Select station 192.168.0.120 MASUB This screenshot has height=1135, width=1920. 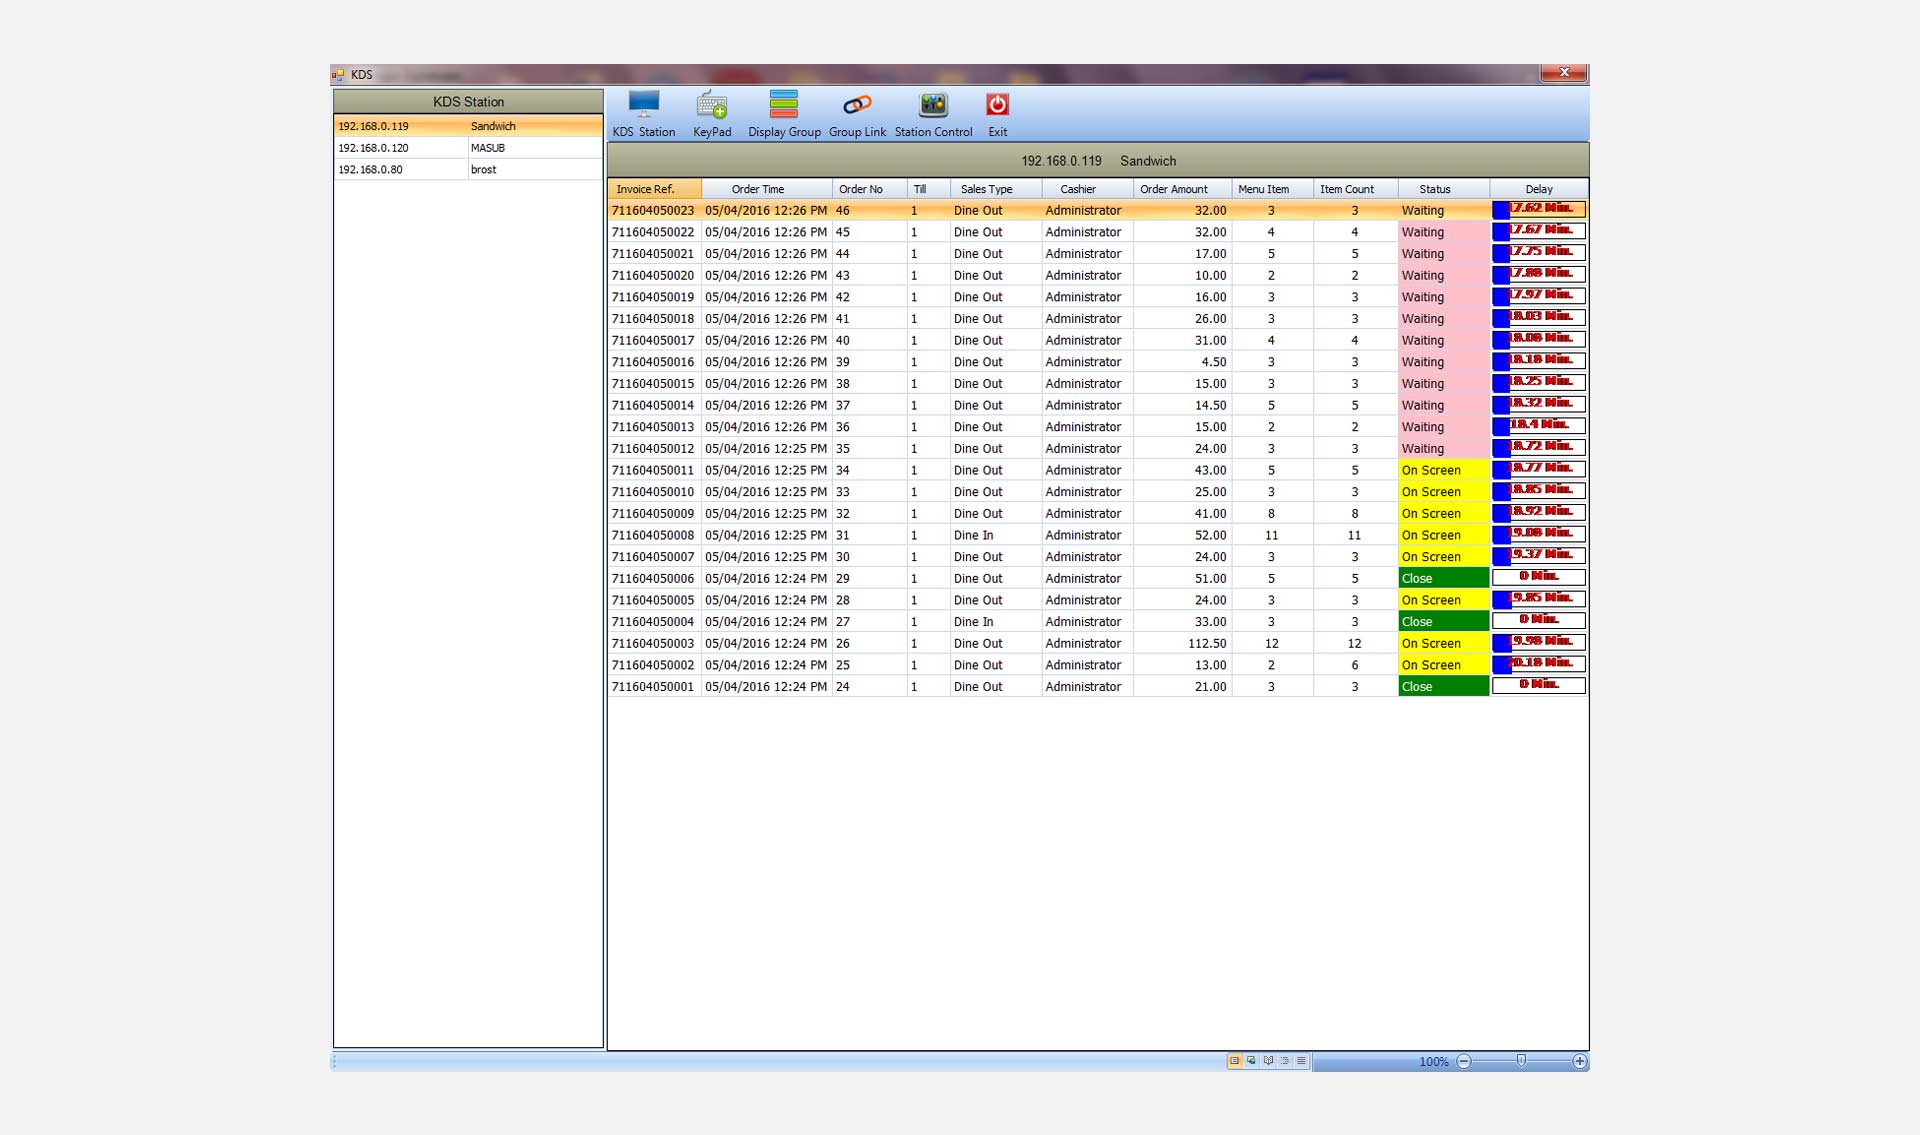pyautogui.click(x=468, y=148)
